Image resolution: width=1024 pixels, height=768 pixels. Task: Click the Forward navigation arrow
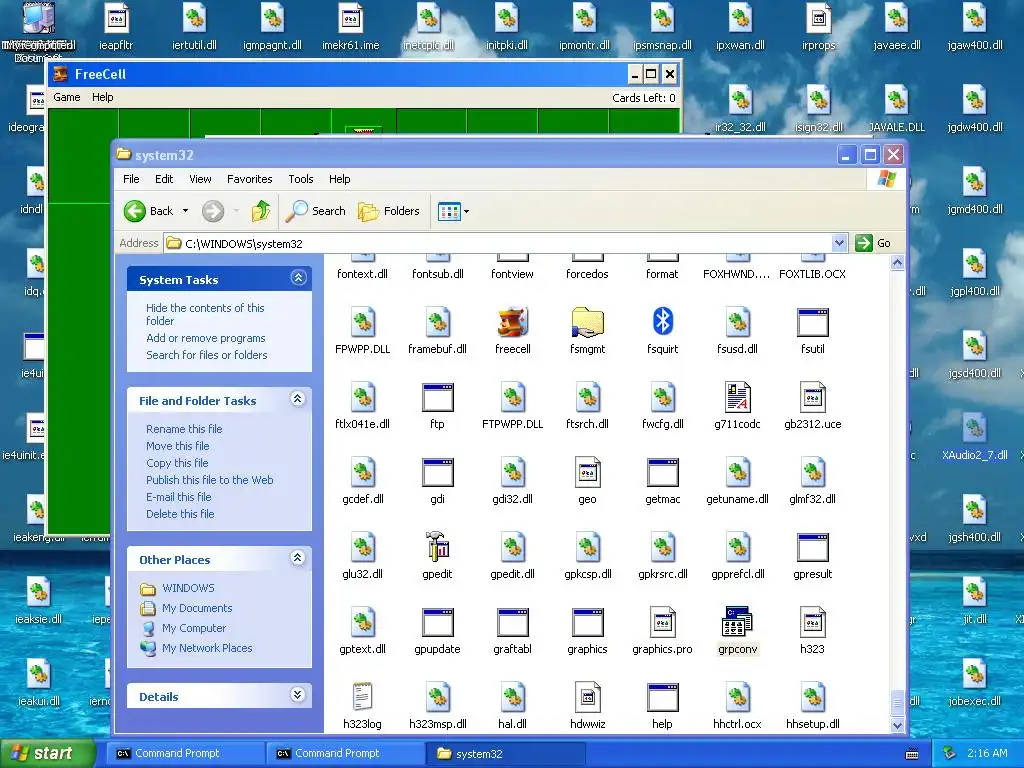point(213,211)
